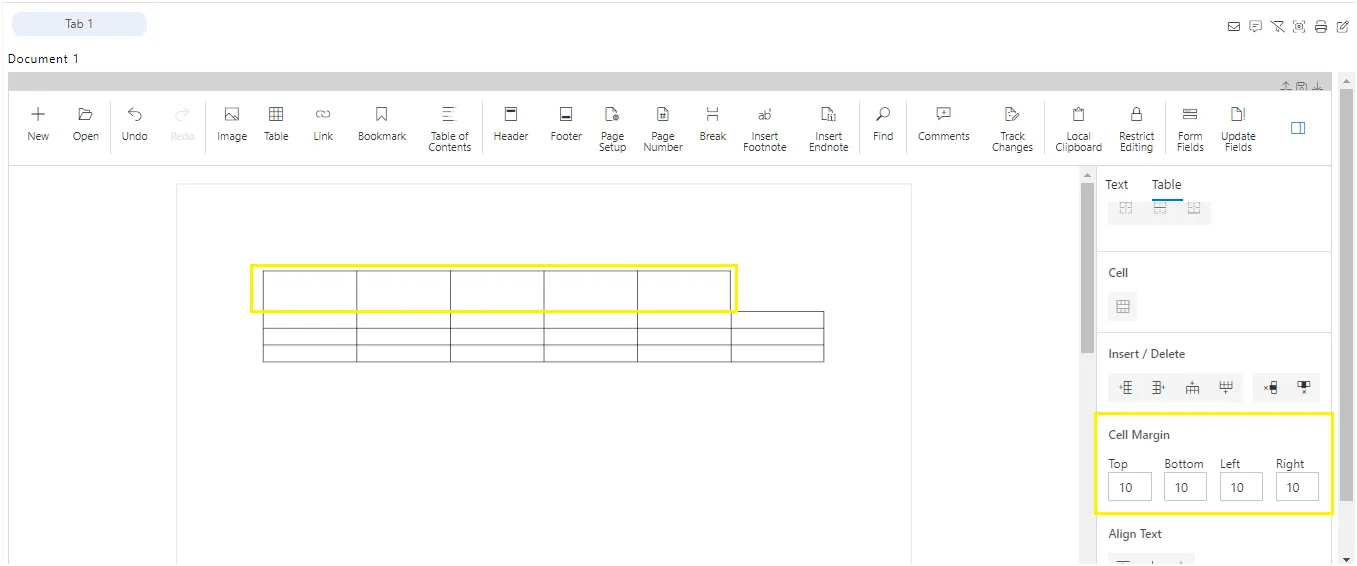Toggle Track Changes
Screen dimensions: 1357x566
(x=1012, y=129)
